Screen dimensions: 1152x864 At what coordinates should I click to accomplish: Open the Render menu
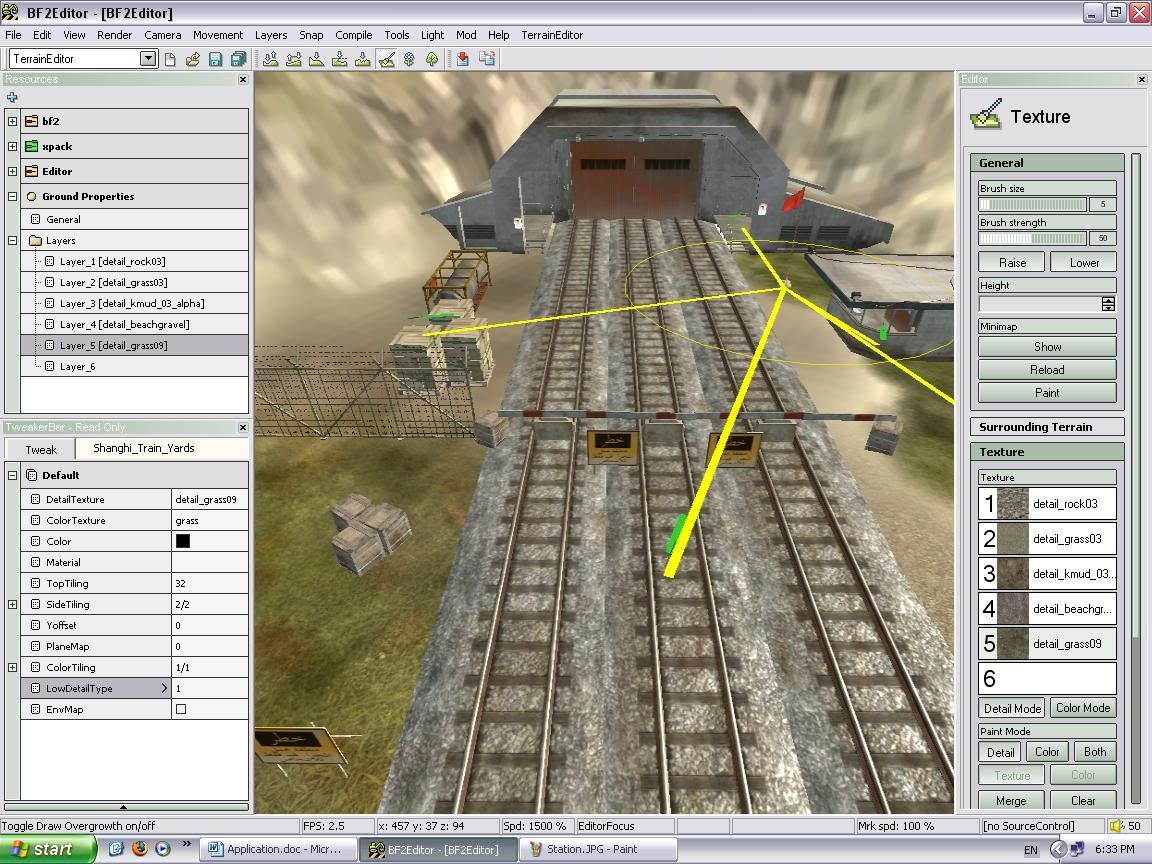[x=115, y=35]
